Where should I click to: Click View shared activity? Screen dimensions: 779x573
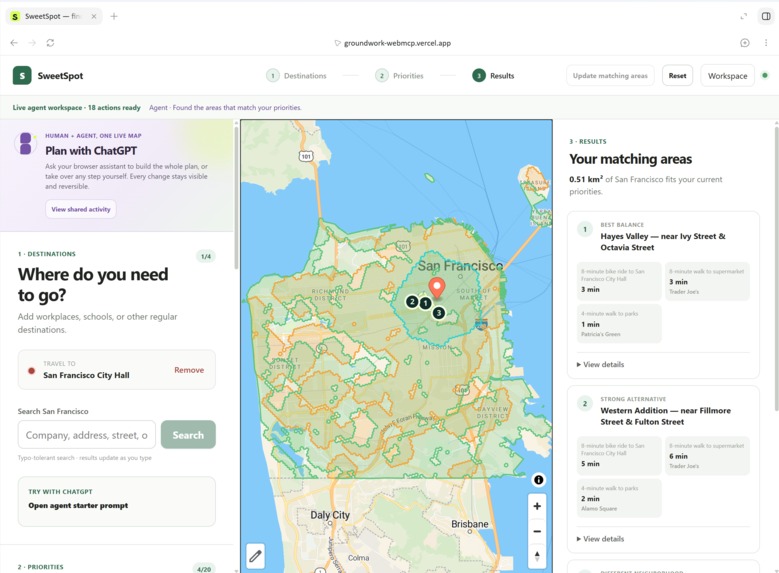pyautogui.click(x=81, y=209)
